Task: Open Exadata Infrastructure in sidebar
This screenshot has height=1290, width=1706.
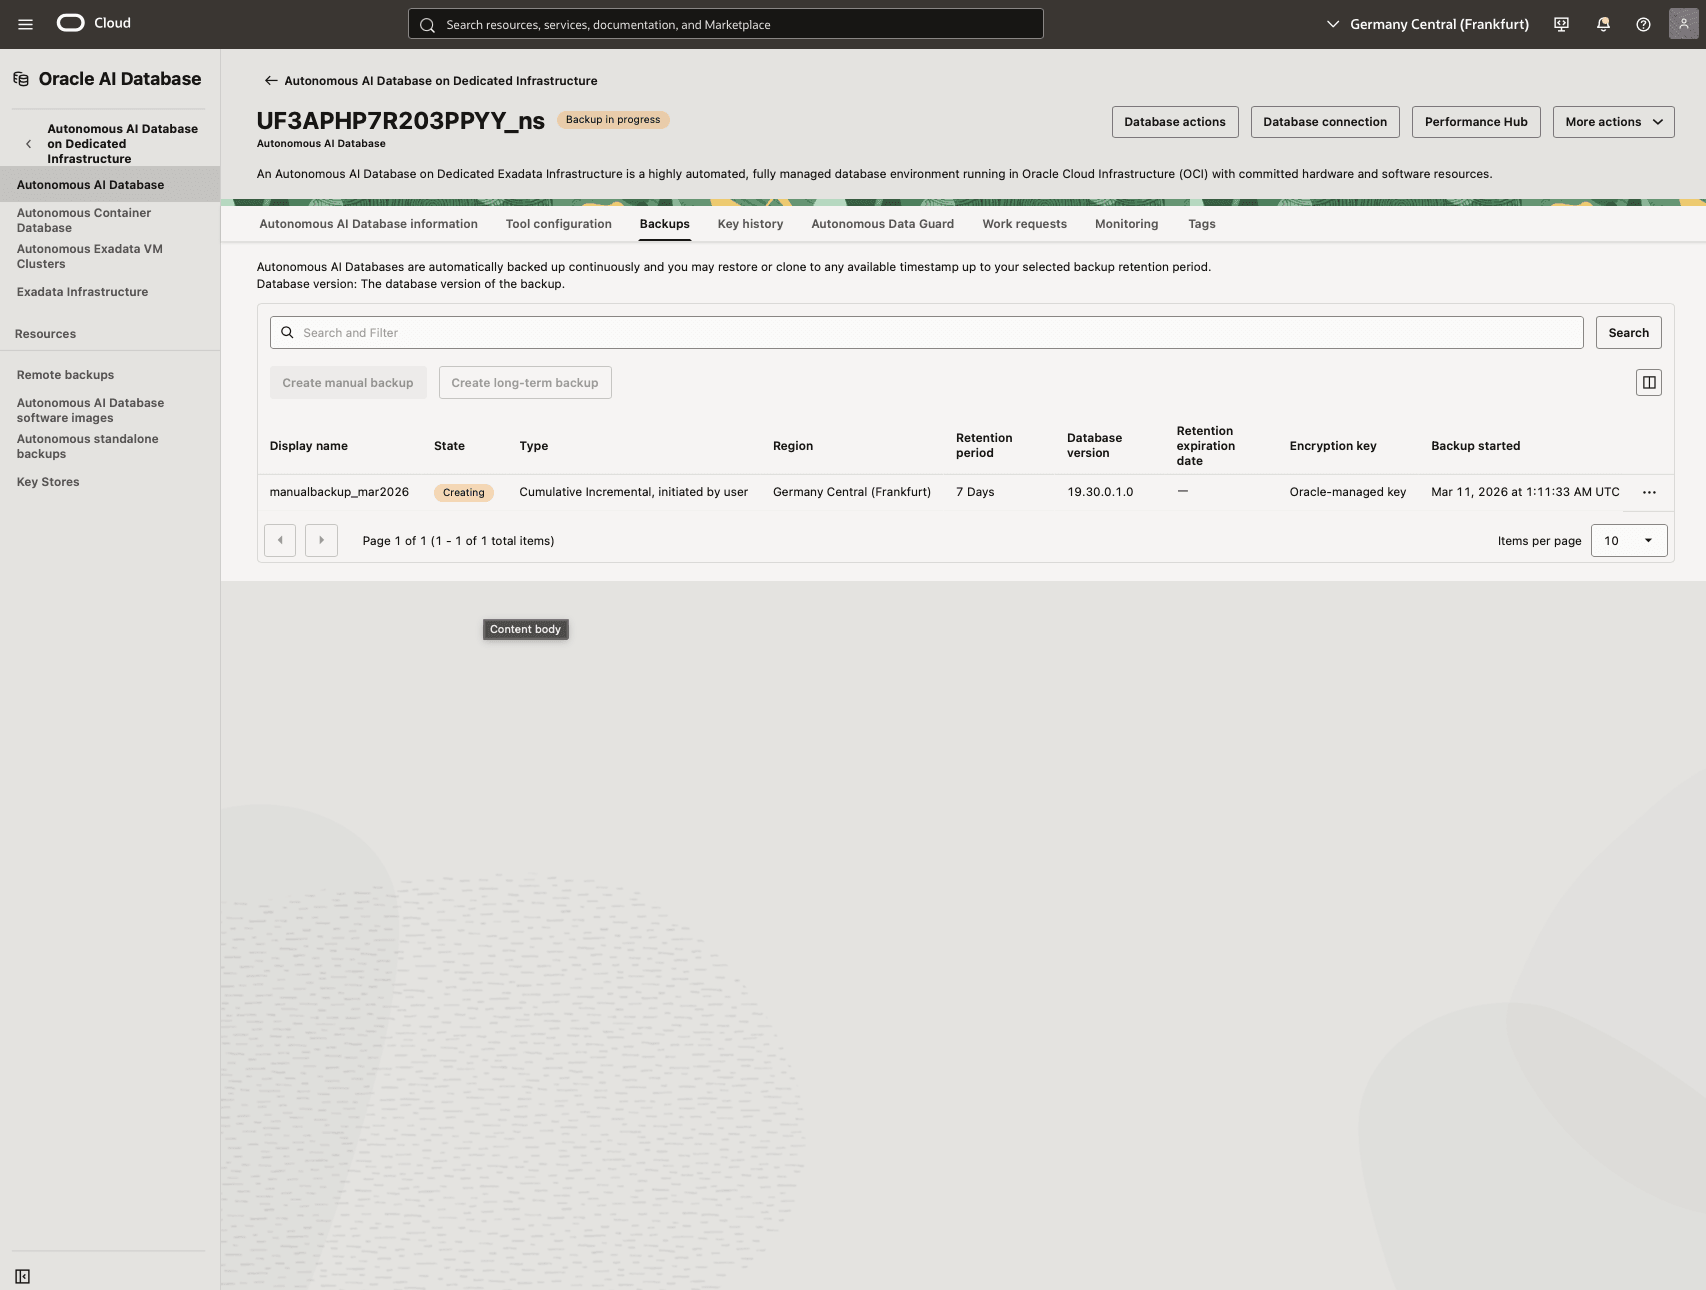Action: [x=82, y=292]
